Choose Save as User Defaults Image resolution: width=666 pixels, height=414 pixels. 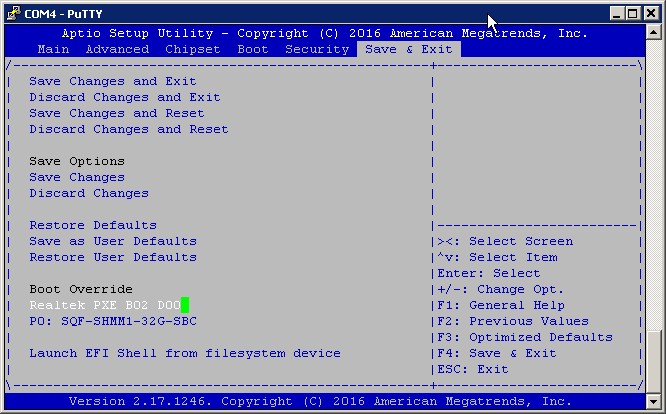coord(113,241)
